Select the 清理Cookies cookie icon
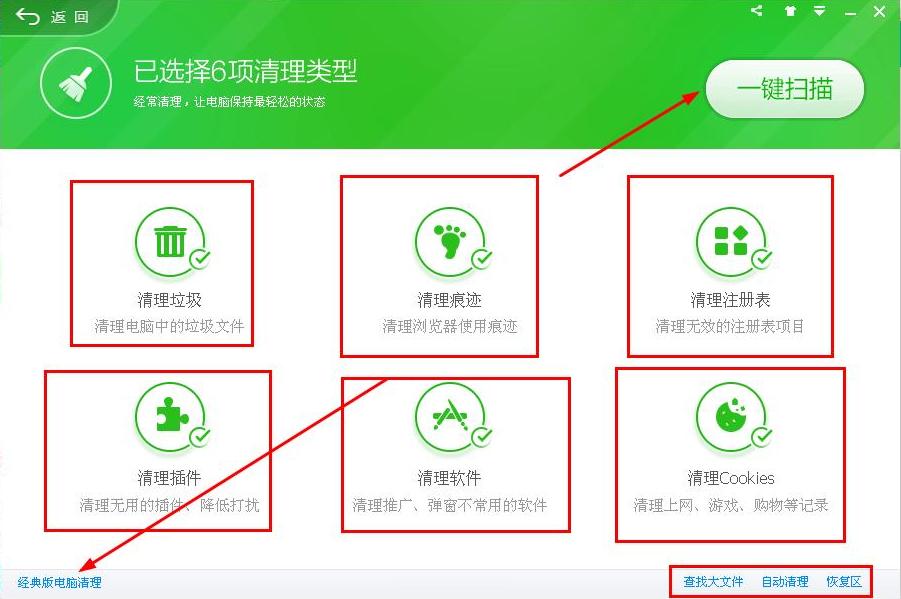 [730, 418]
